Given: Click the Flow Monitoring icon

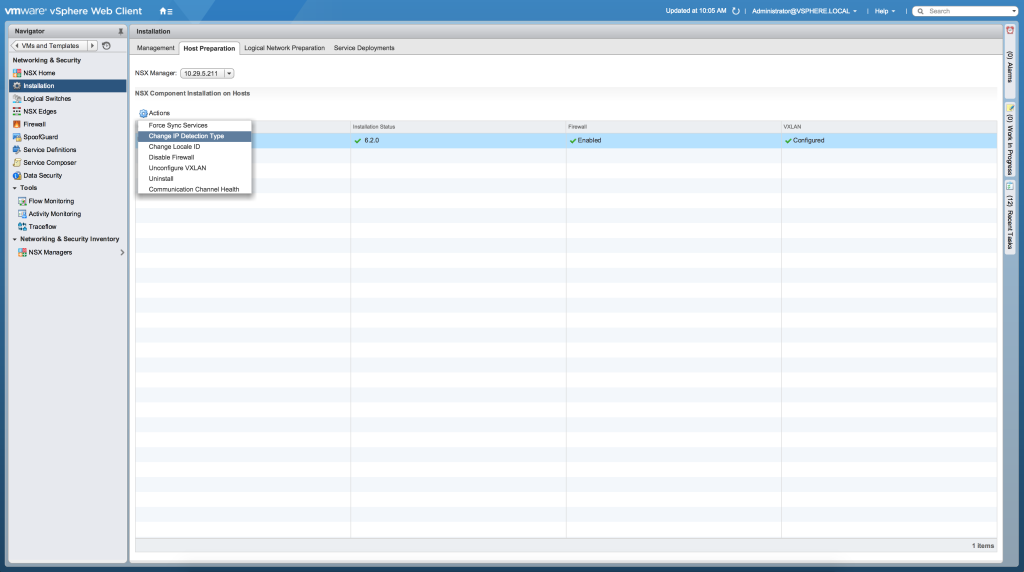Looking at the screenshot, I should pyautogui.click(x=22, y=201).
